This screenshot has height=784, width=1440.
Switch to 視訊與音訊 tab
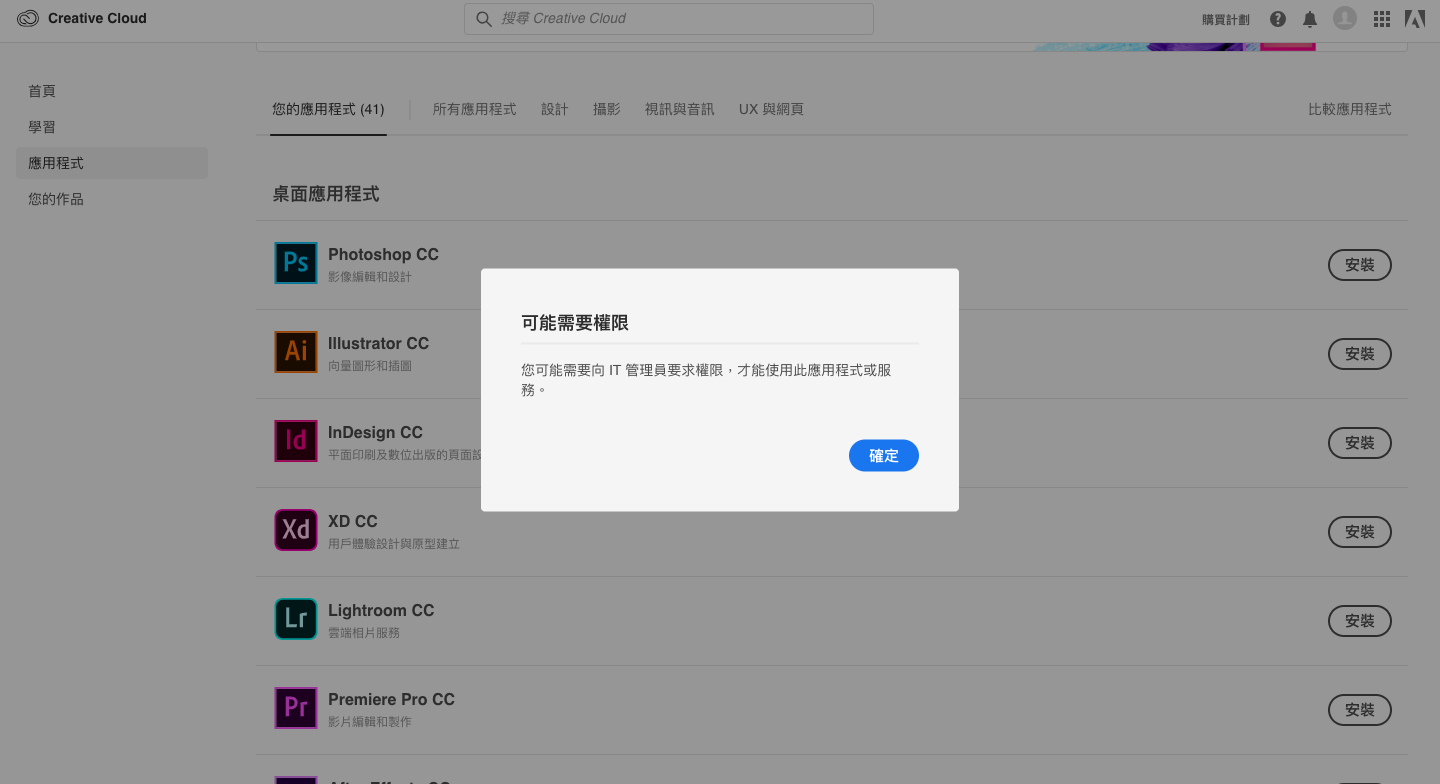tap(680, 109)
